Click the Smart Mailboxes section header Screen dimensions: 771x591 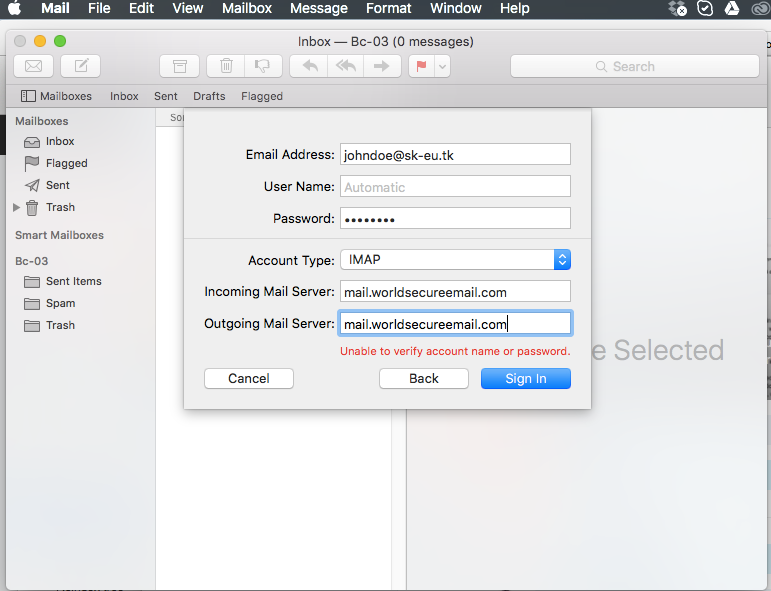point(59,235)
